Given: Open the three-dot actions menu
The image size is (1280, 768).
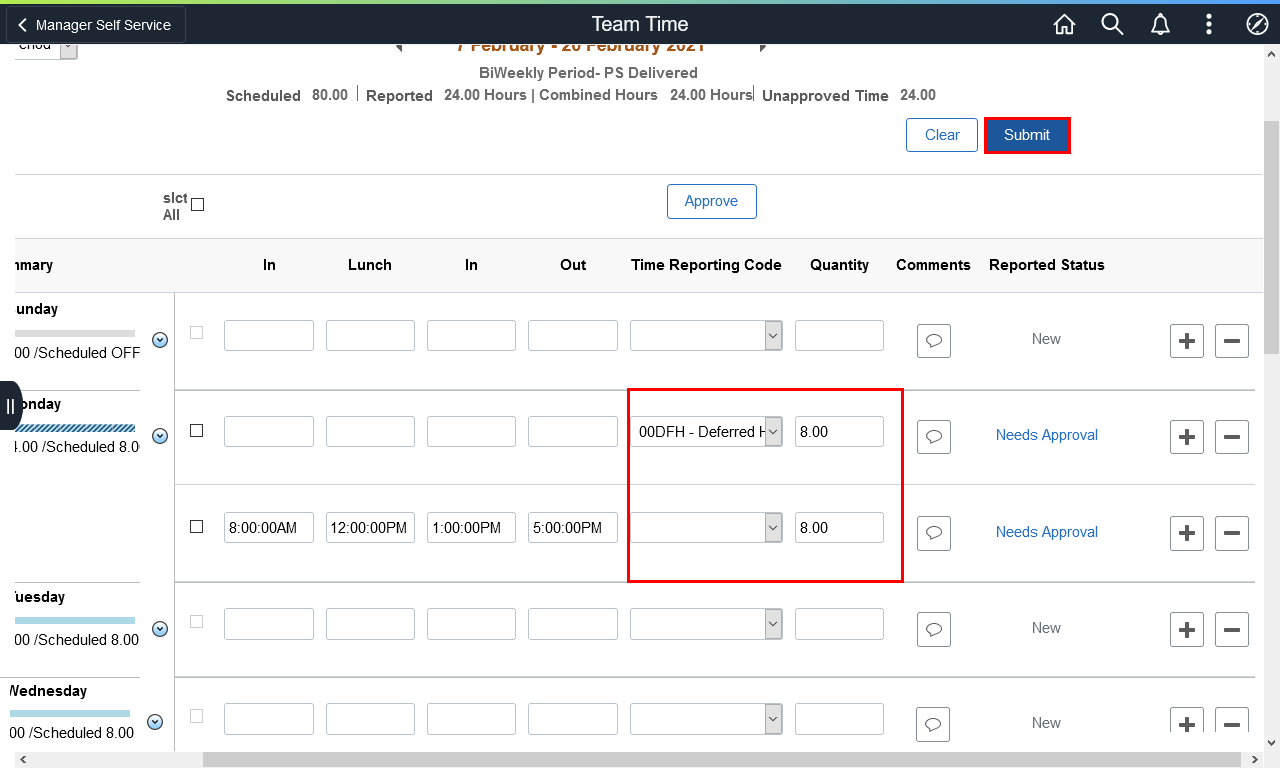Looking at the screenshot, I should pyautogui.click(x=1209, y=25).
